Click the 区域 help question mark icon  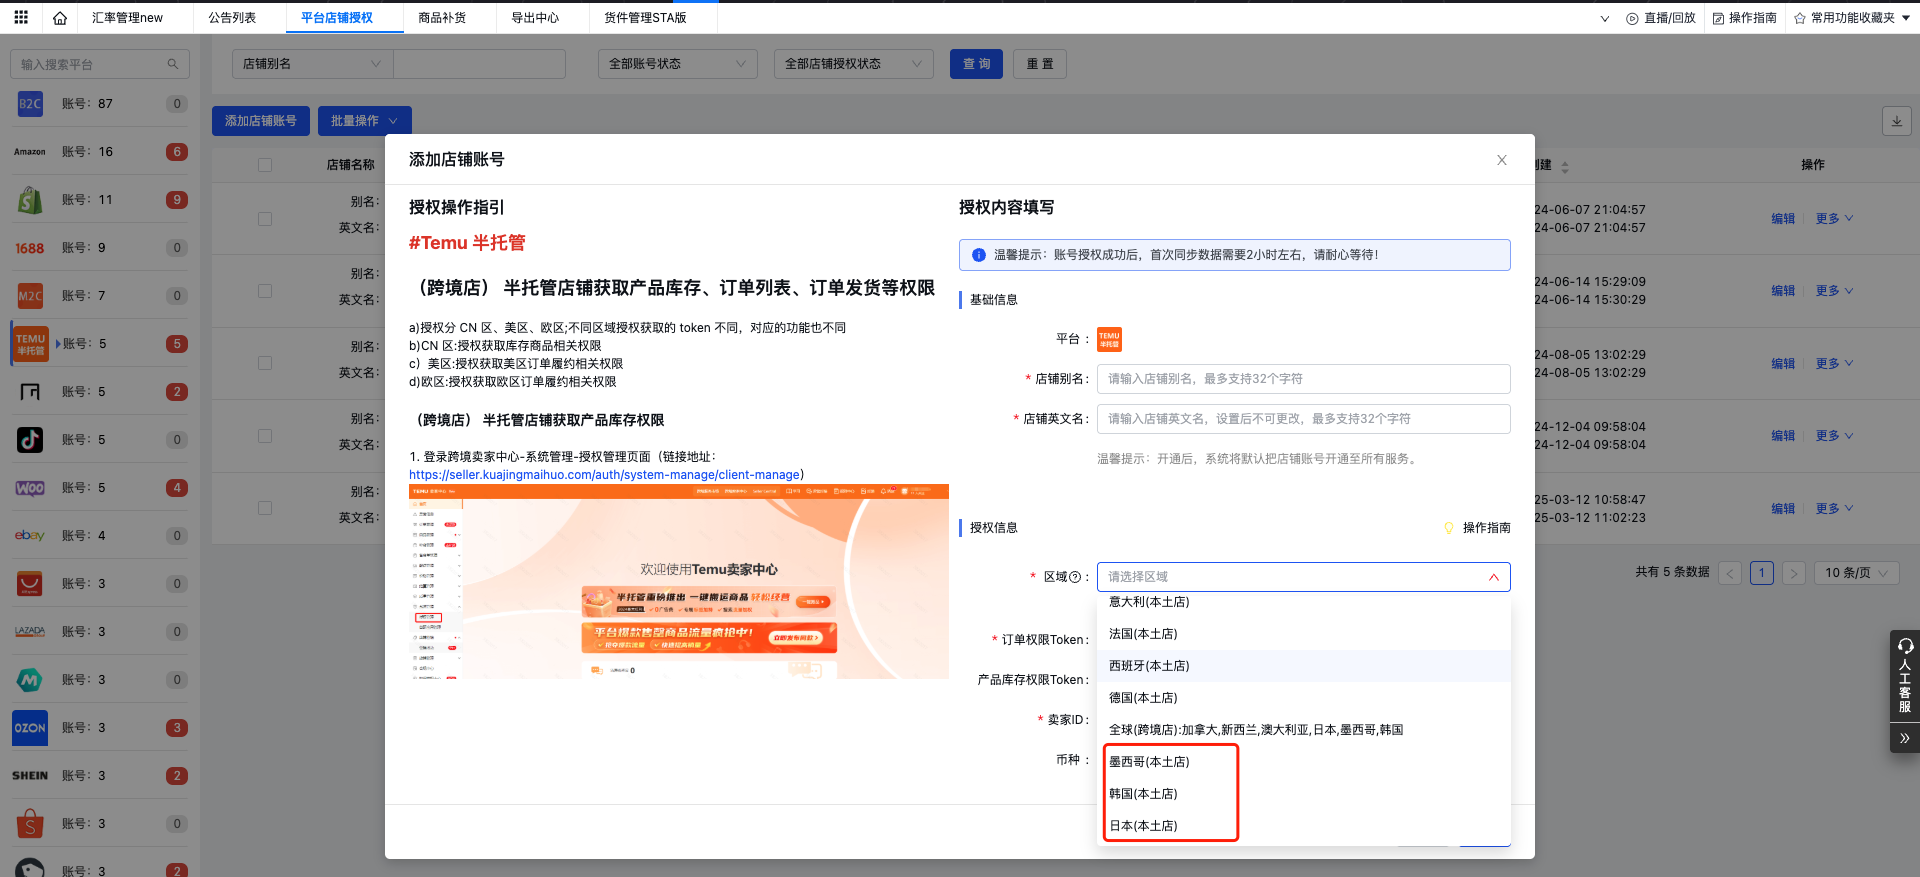[1076, 577]
